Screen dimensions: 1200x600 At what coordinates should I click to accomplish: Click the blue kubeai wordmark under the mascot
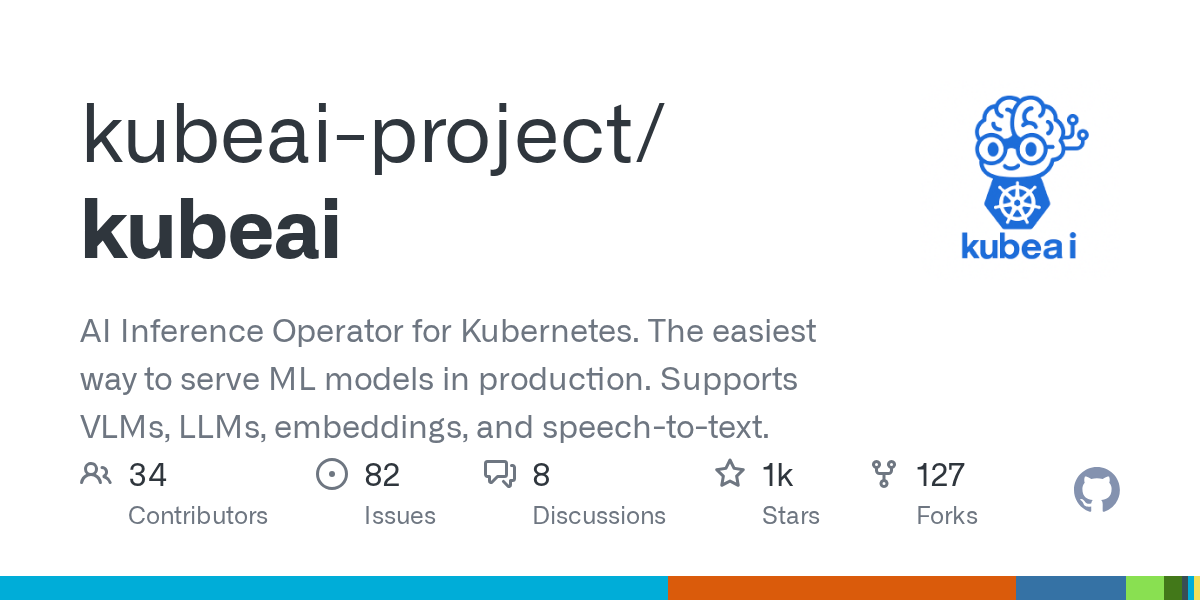(1018, 246)
